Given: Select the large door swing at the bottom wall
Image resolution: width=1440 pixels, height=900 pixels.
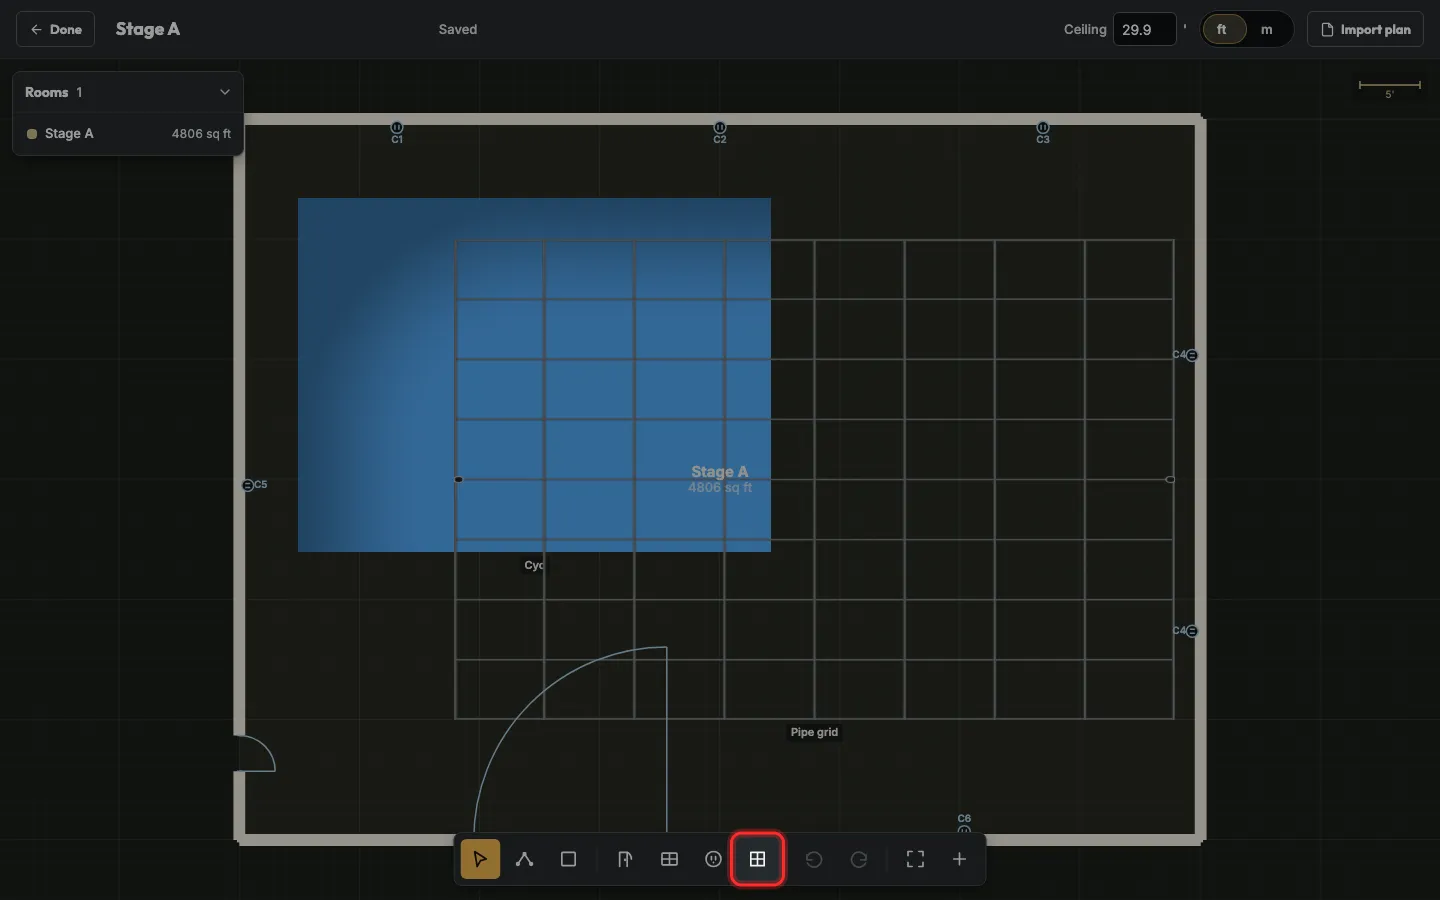Looking at the screenshot, I should (x=571, y=740).
